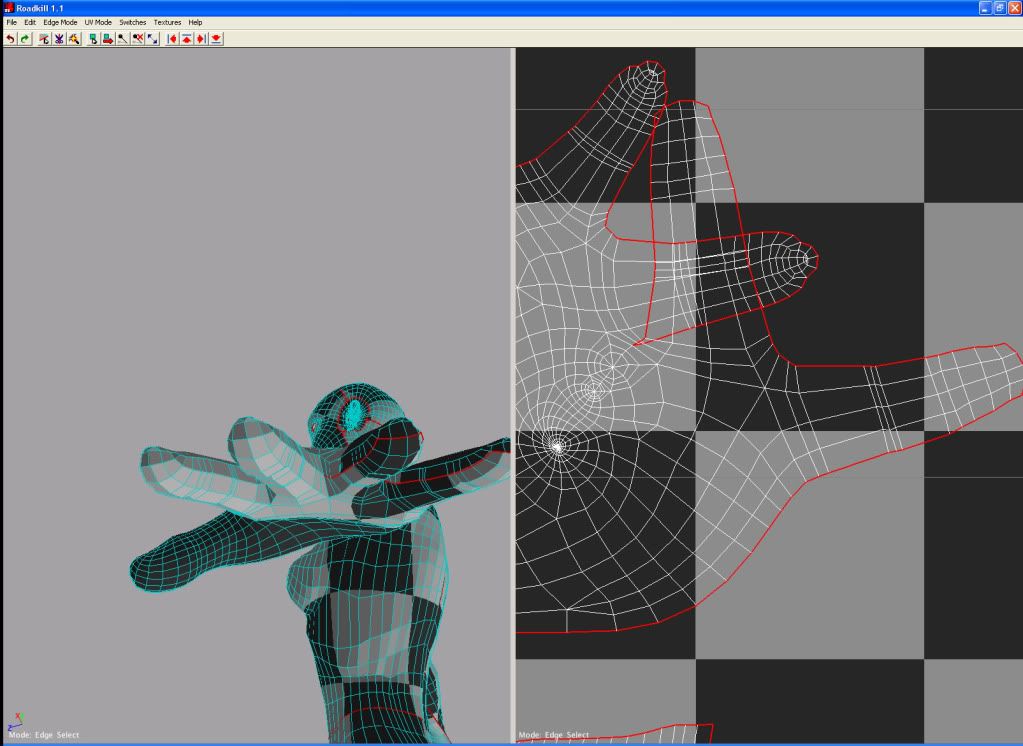Click the pin with red X icon
The image size is (1023, 746).
pos(138,39)
